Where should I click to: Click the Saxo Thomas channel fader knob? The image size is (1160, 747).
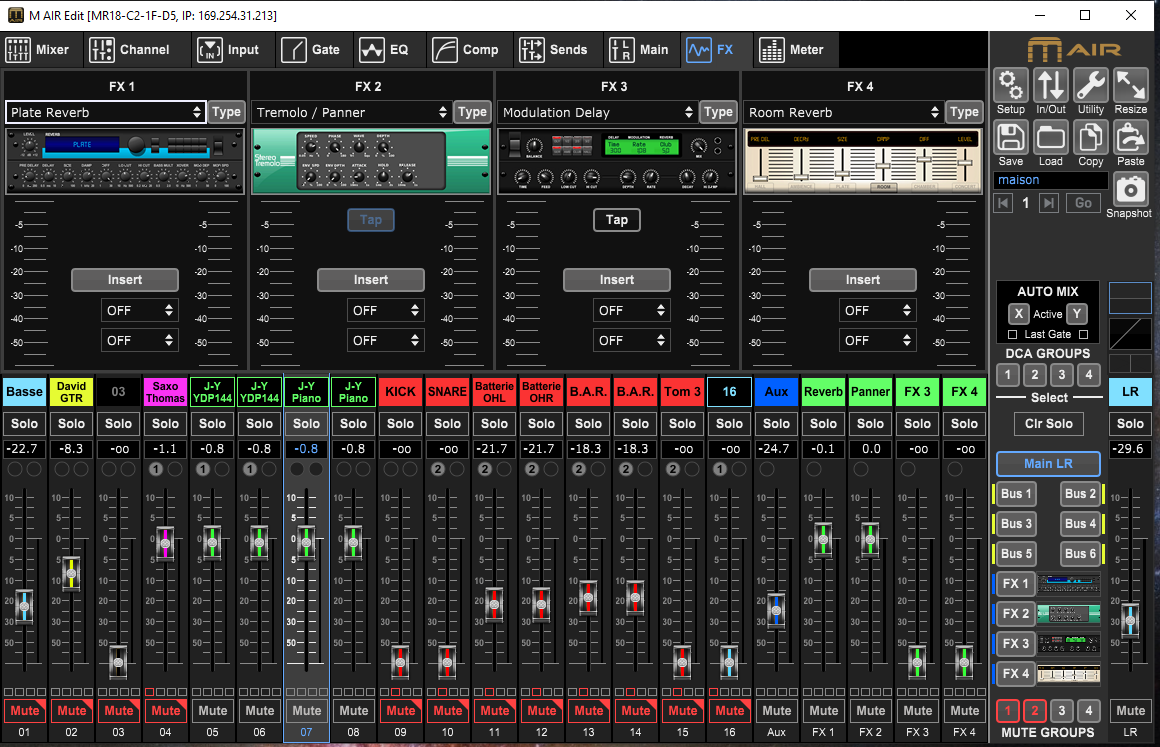(x=166, y=544)
